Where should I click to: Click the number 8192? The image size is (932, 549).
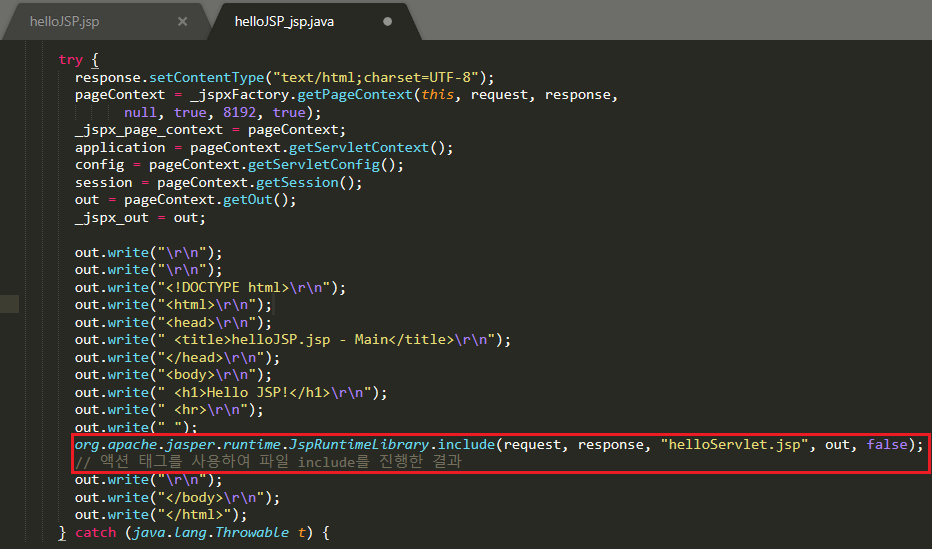coord(239,112)
